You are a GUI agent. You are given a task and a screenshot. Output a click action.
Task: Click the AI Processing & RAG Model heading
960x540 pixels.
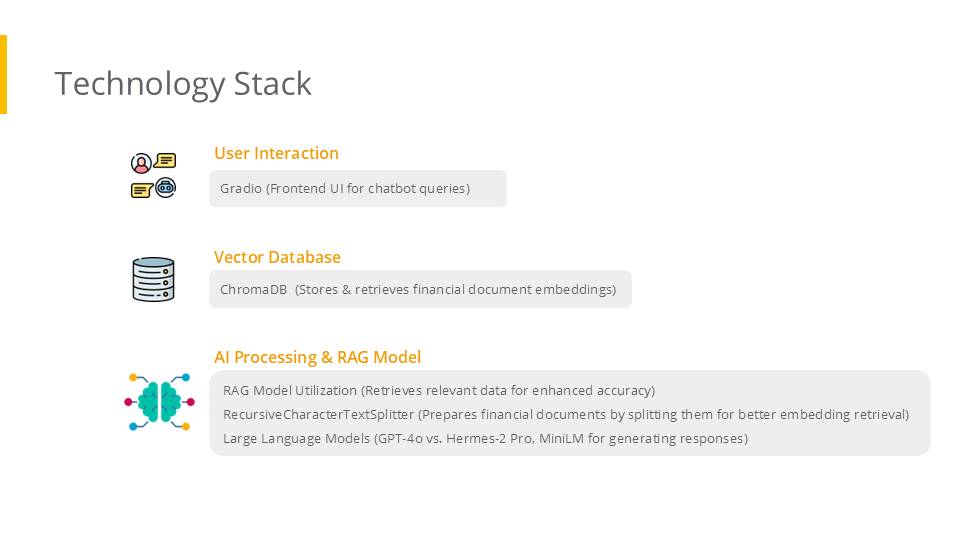point(317,357)
